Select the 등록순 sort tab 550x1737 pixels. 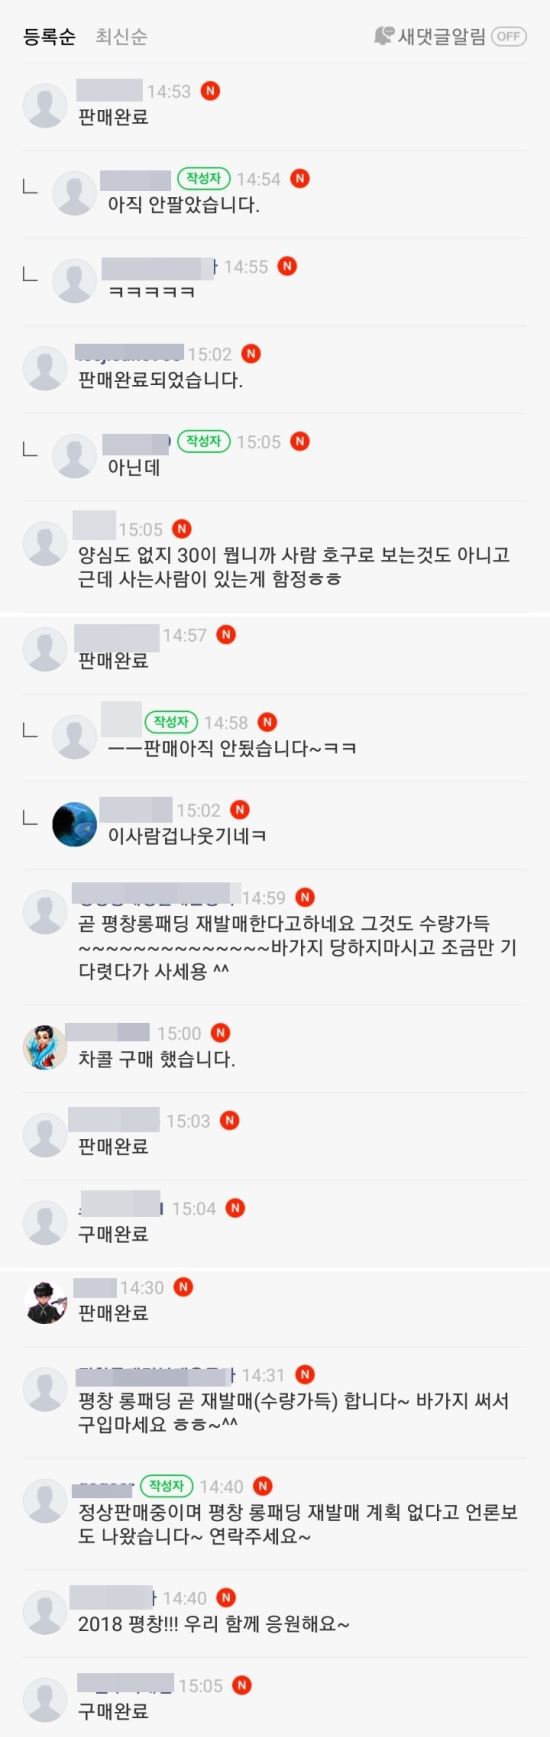(x=49, y=37)
